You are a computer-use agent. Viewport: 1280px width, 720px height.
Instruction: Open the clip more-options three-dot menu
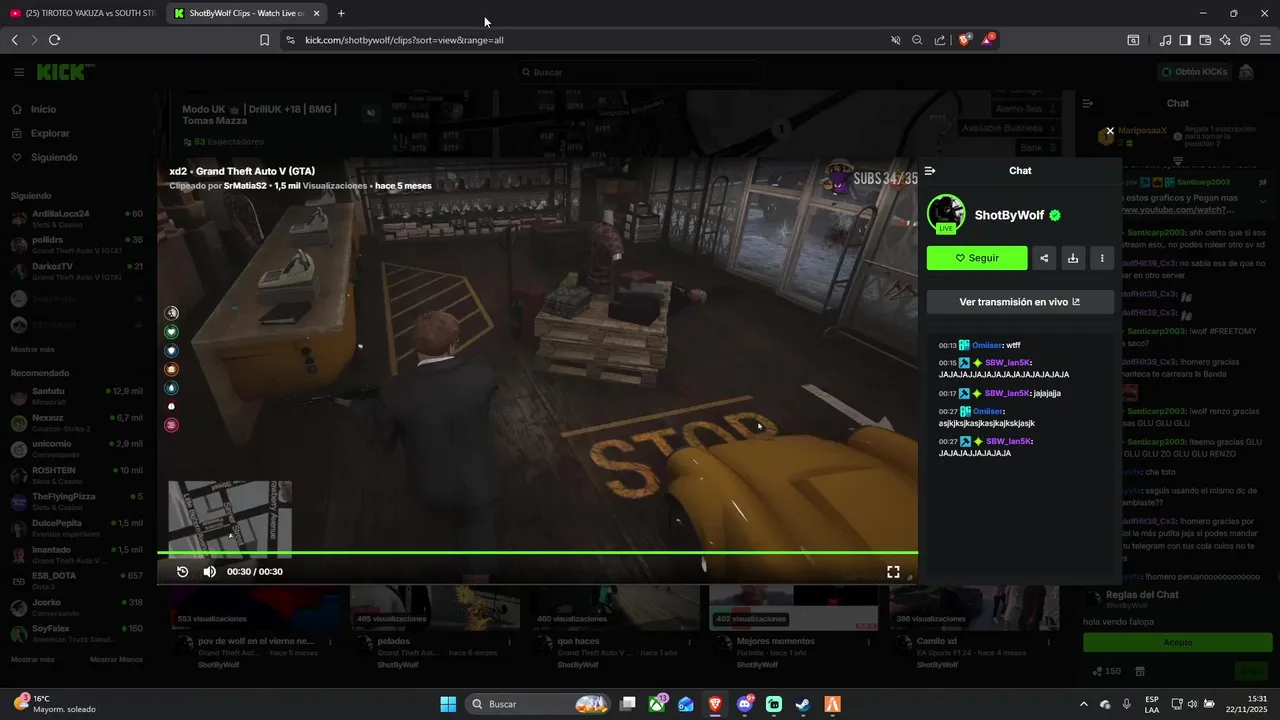click(x=1102, y=258)
